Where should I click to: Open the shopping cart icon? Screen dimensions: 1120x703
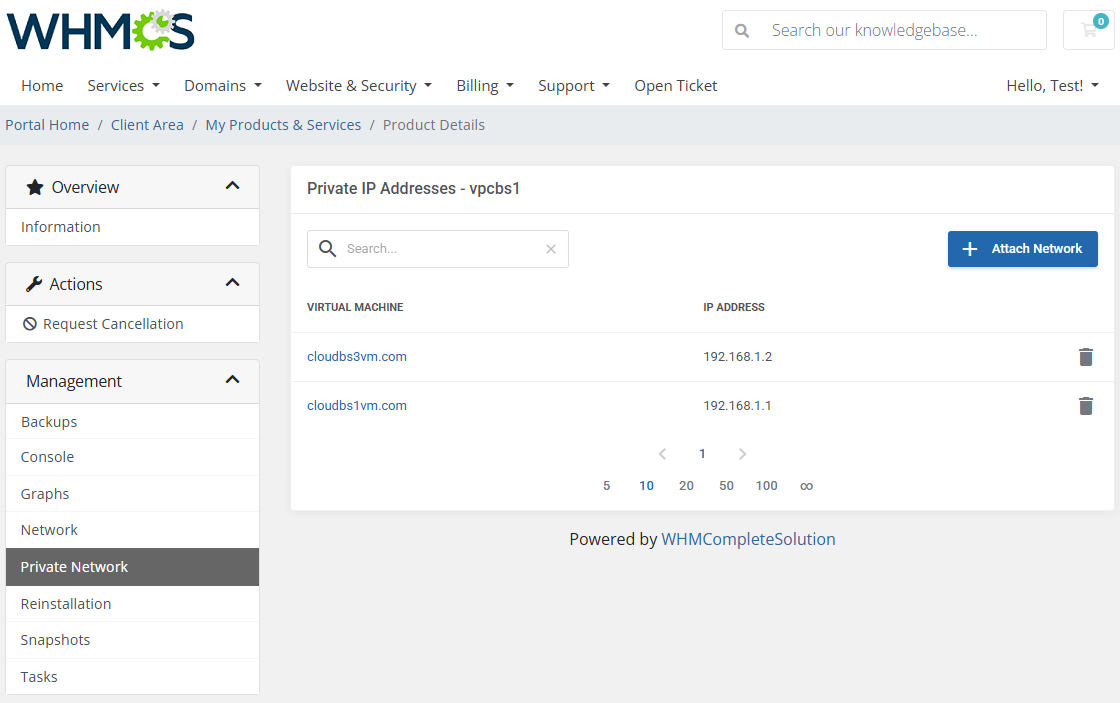click(1088, 30)
